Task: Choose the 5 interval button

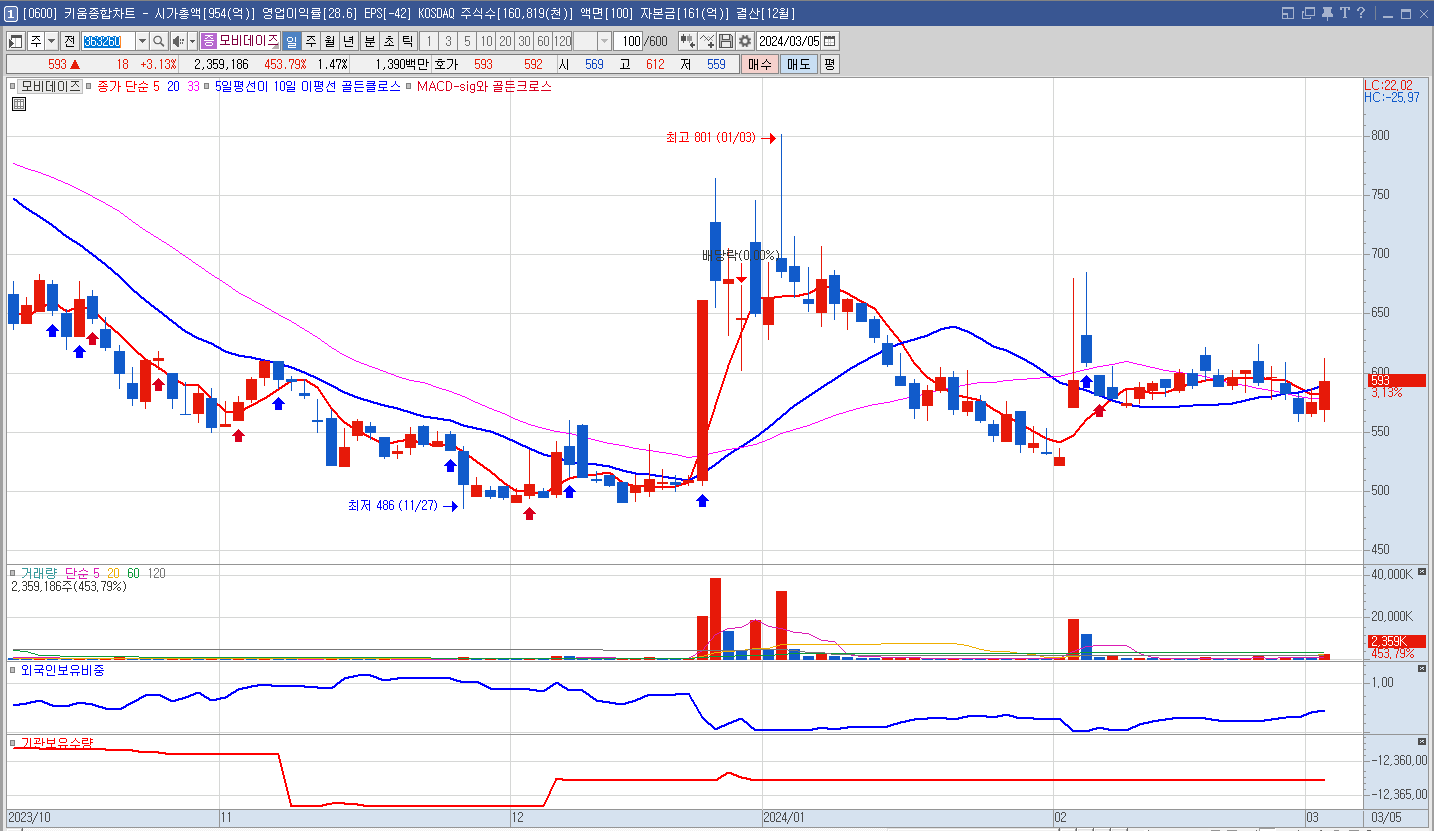Action: pos(467,41)
